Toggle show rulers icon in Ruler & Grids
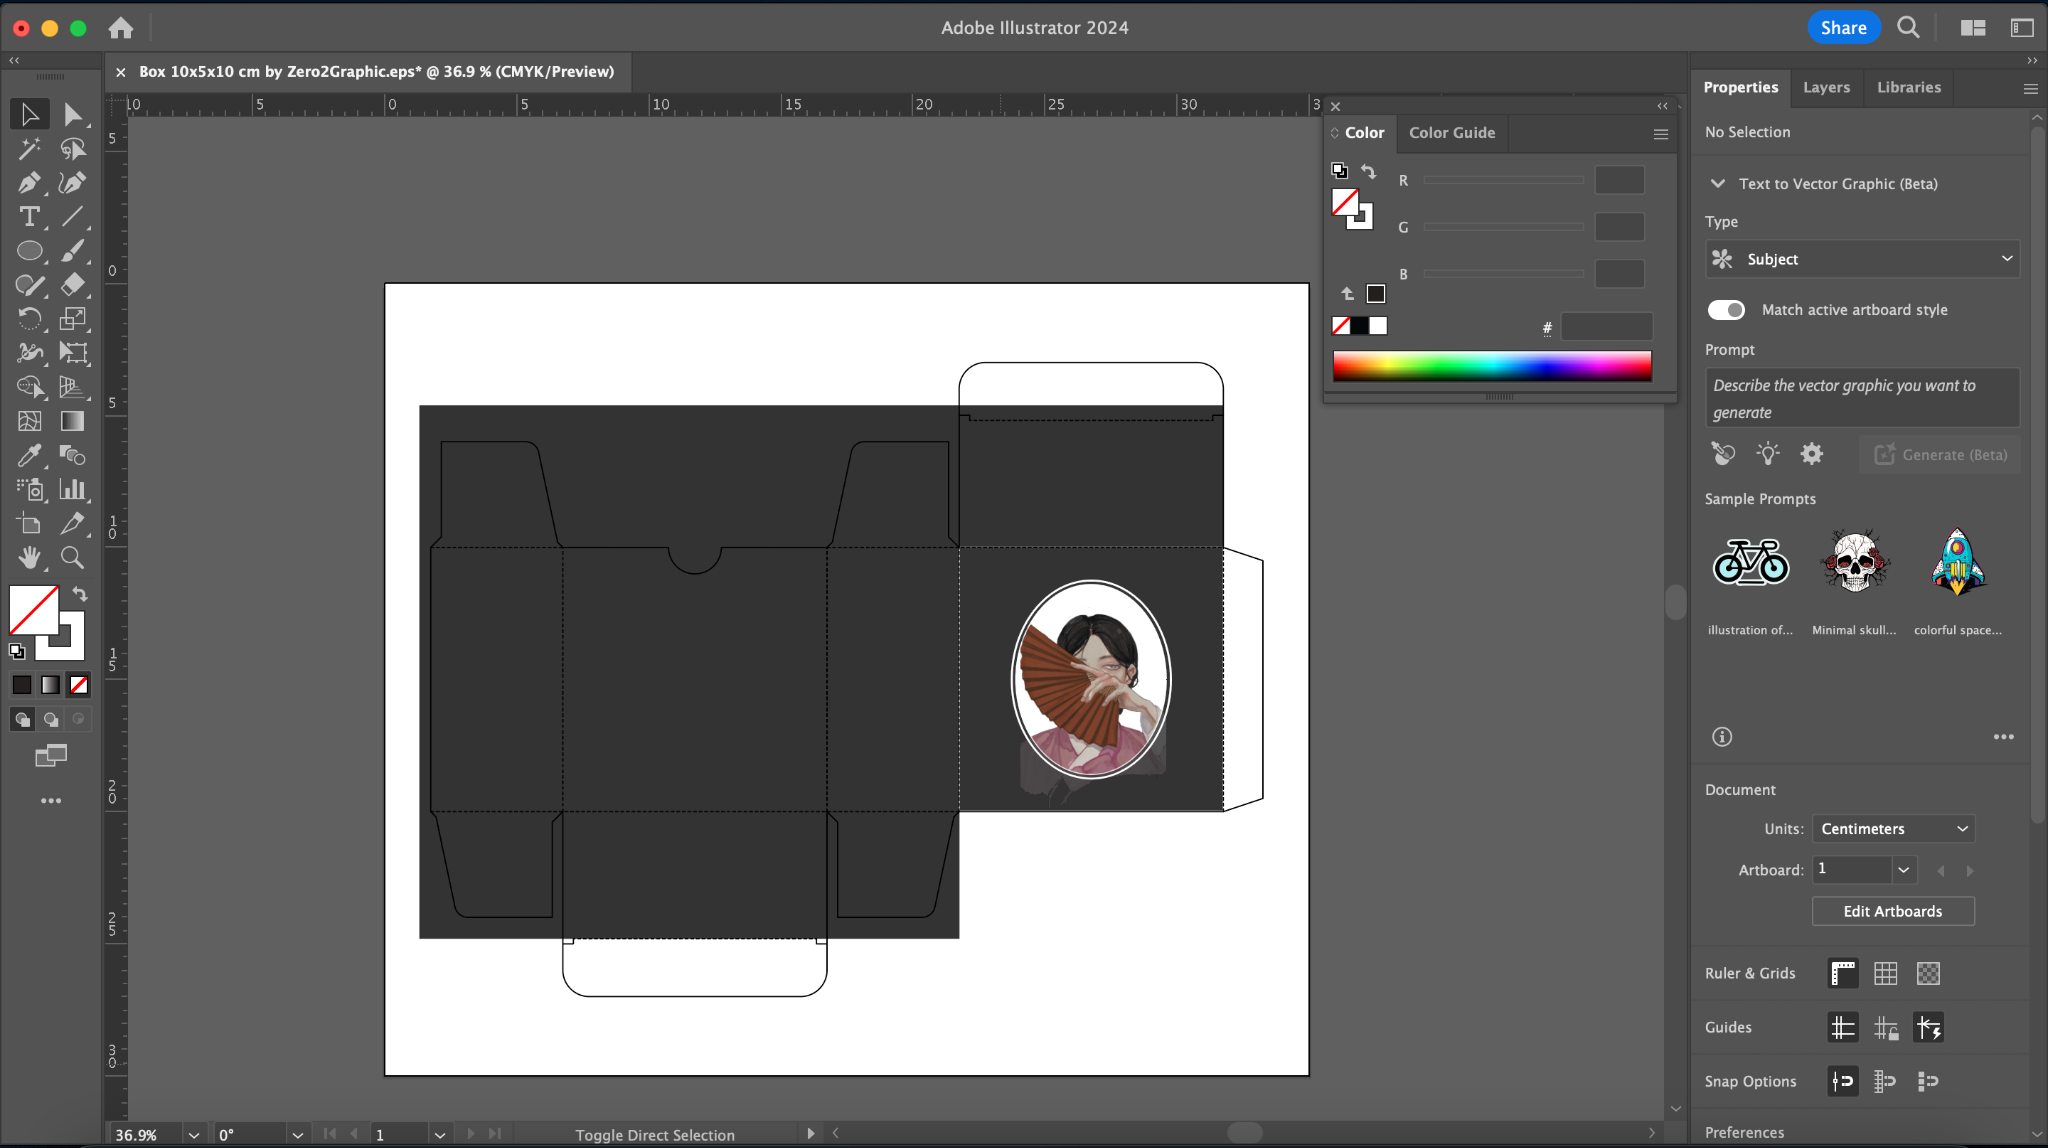Viewport: 2048px width, 1148px height. 1842,973
